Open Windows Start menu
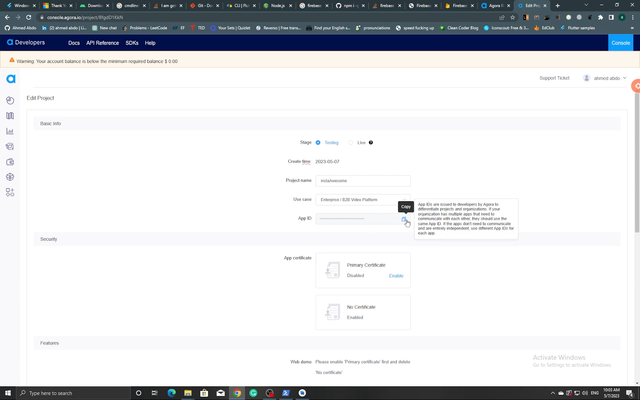Viewport: 640px width, 400px height. [8, 393]
